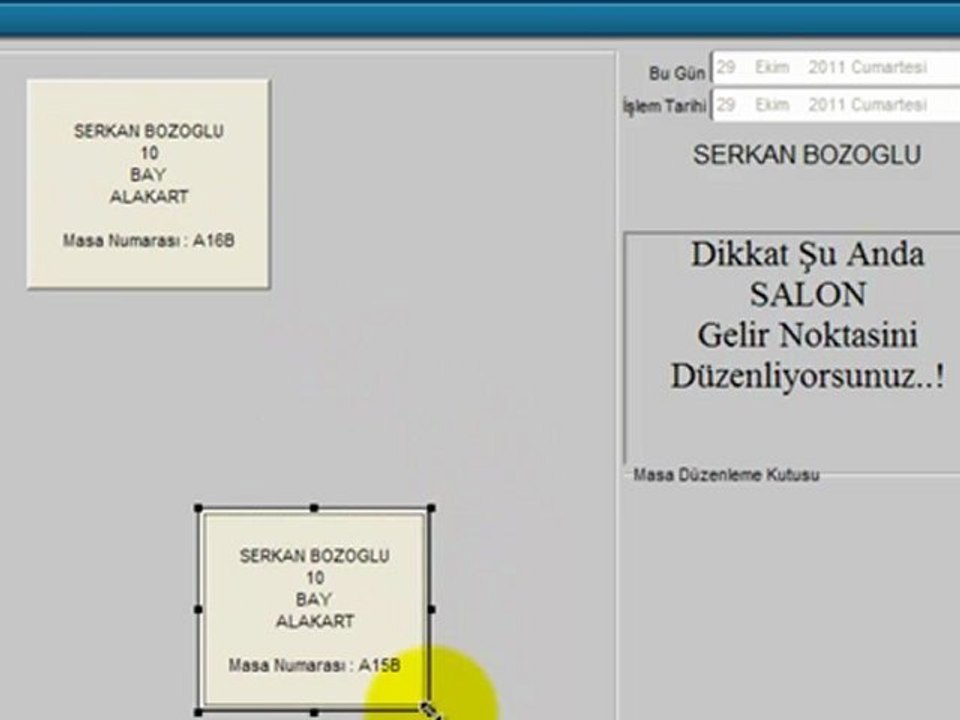Screen dimensions: 960x720
Task: Click the İşlem Tarihi date field
Action: (x=836, y=105)
